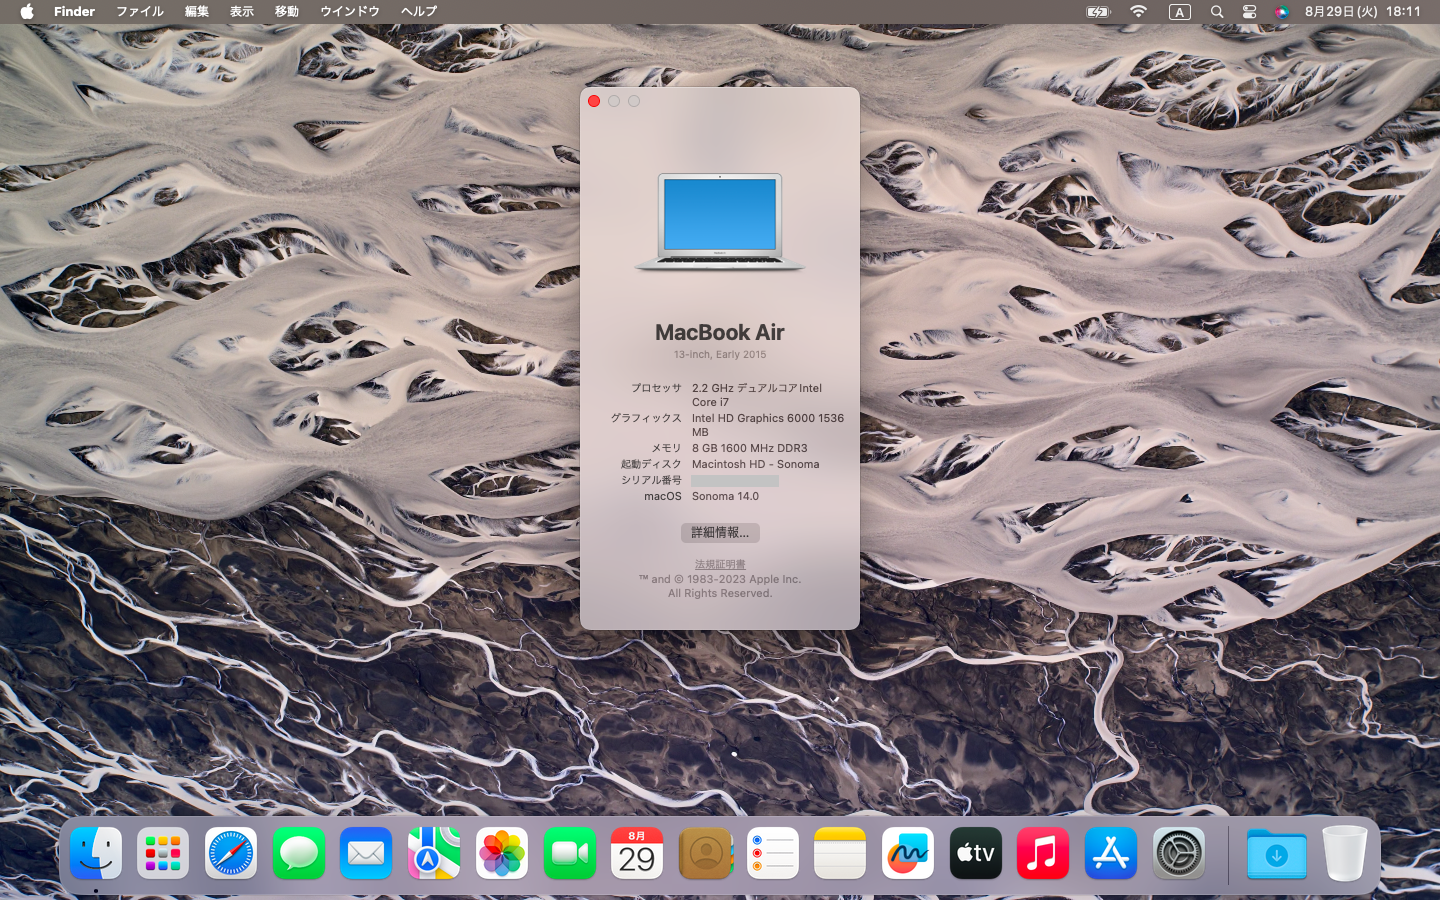Click the プロセッサ label
Screen dimensions: 1440x900
(x=656, y=388)
